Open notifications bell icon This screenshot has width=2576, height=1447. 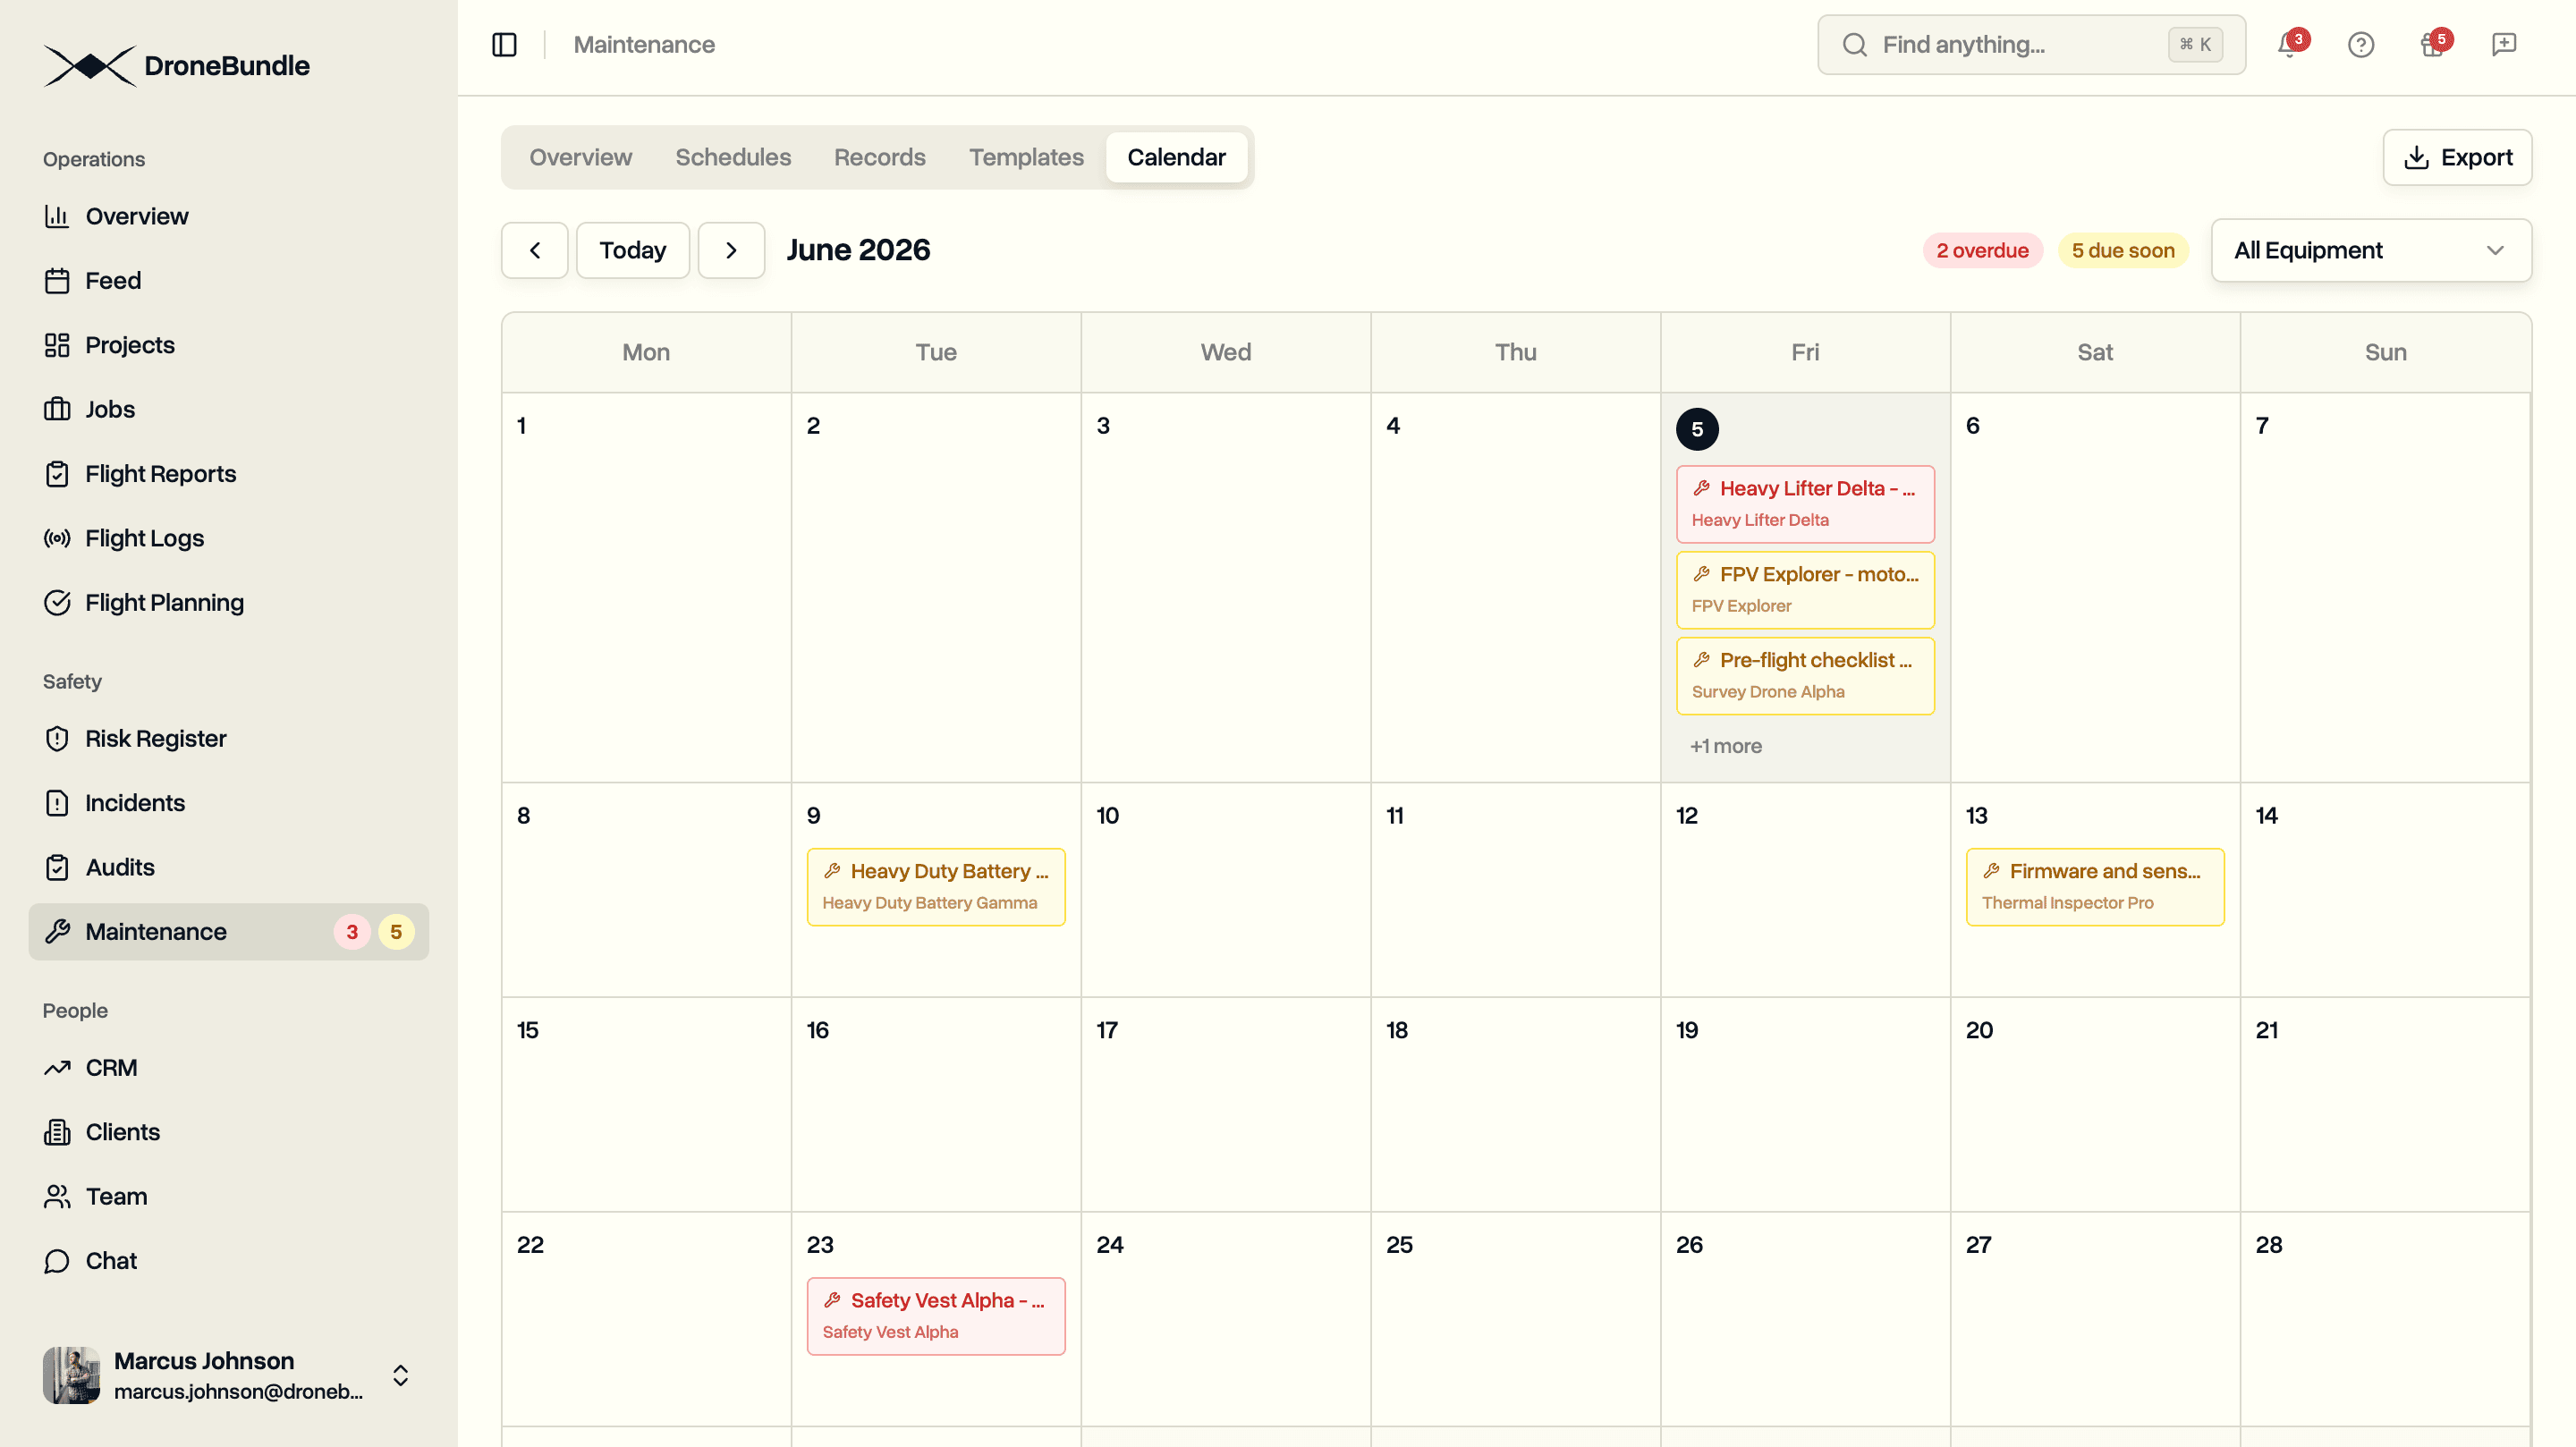click(2288, 45)
